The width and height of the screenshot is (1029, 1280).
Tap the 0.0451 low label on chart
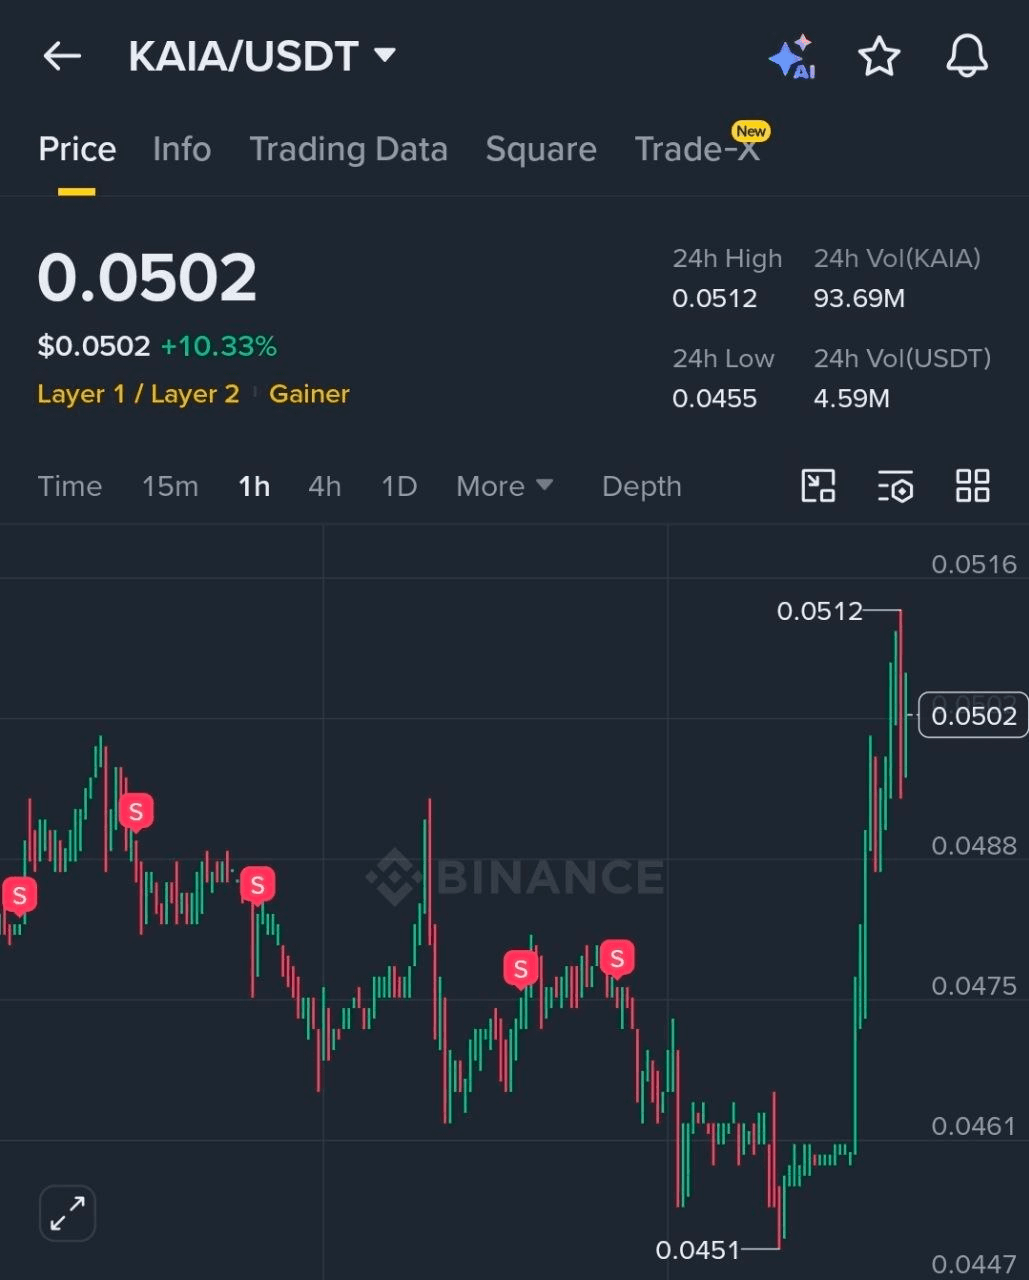pyautogui.click(x=697, y=1250)
